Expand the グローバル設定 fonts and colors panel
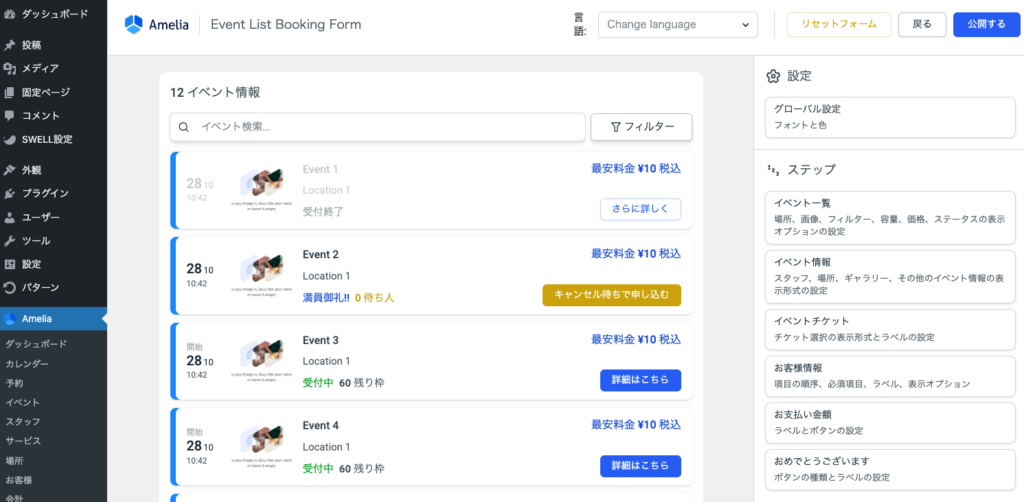This screenshot has height=502, width=1024. tap(889, 117)
